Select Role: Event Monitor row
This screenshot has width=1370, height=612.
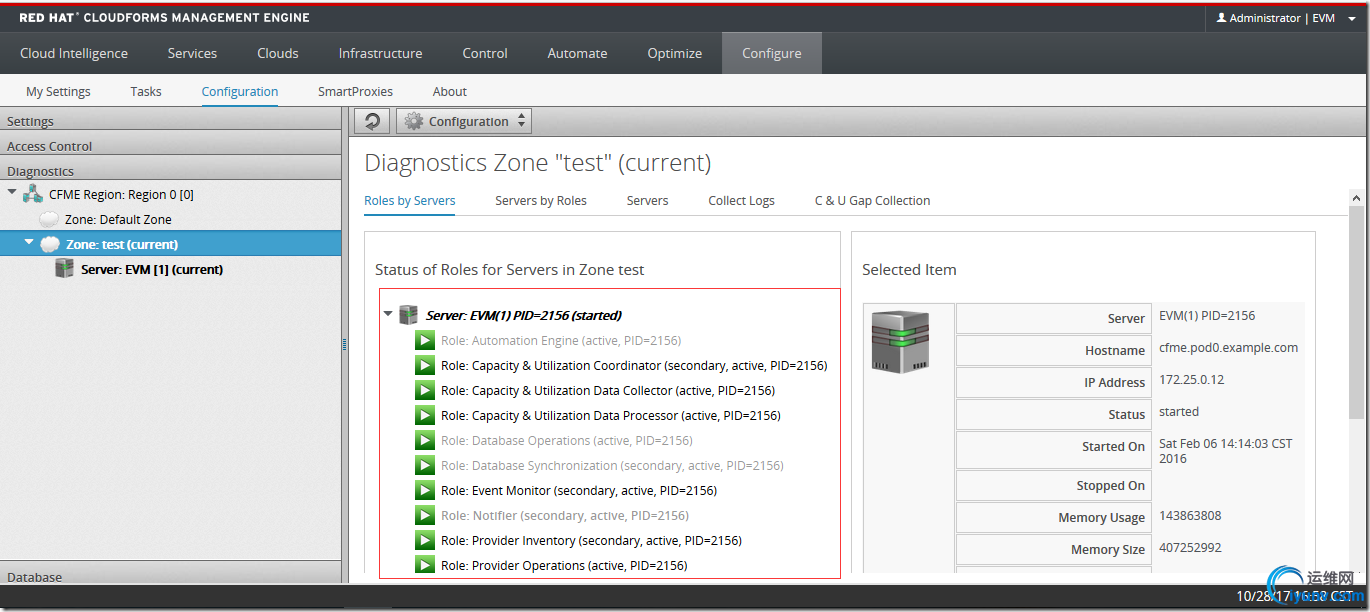click(579, 490)
